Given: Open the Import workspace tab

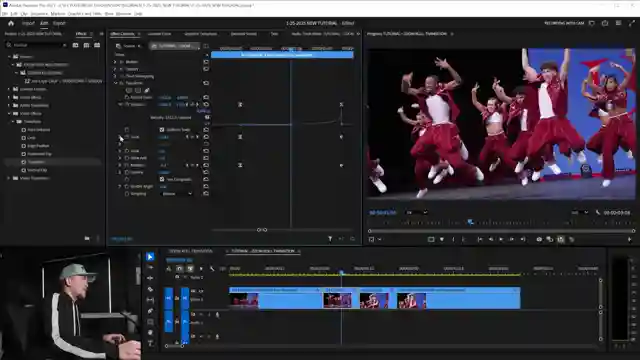Looking at the screenshot, I should pos(28,24).
